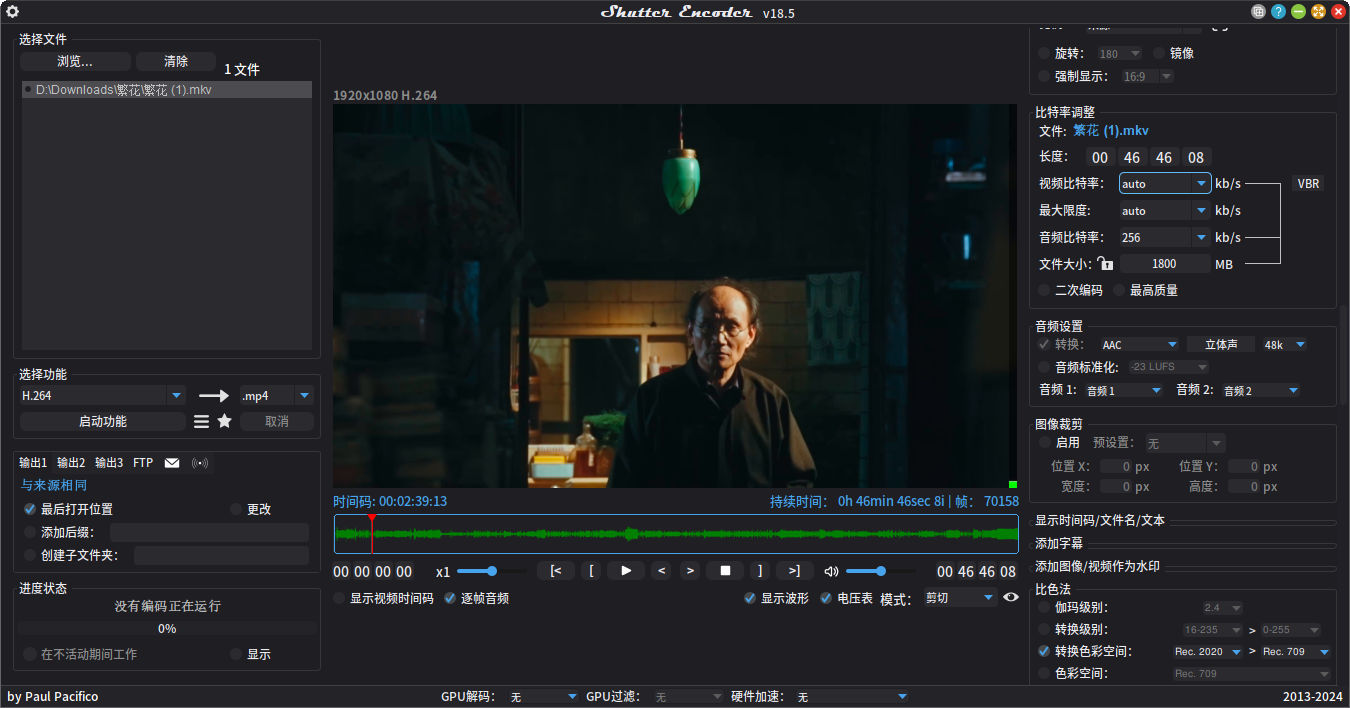Open Rec. 709 target colorspace dropdown
The width and height of the screenshot is (1350, 708).
[1296, 651]
